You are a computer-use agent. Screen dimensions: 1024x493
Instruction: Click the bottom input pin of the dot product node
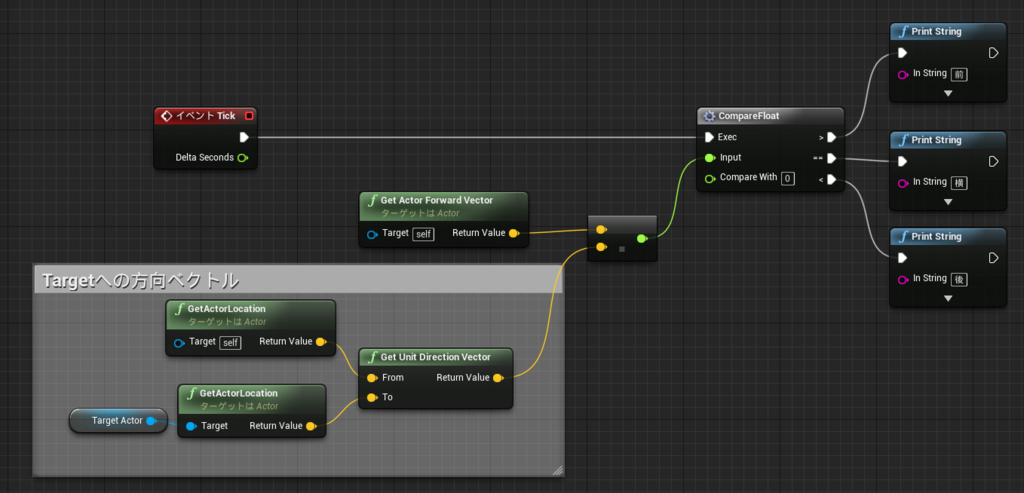point(601,247)
